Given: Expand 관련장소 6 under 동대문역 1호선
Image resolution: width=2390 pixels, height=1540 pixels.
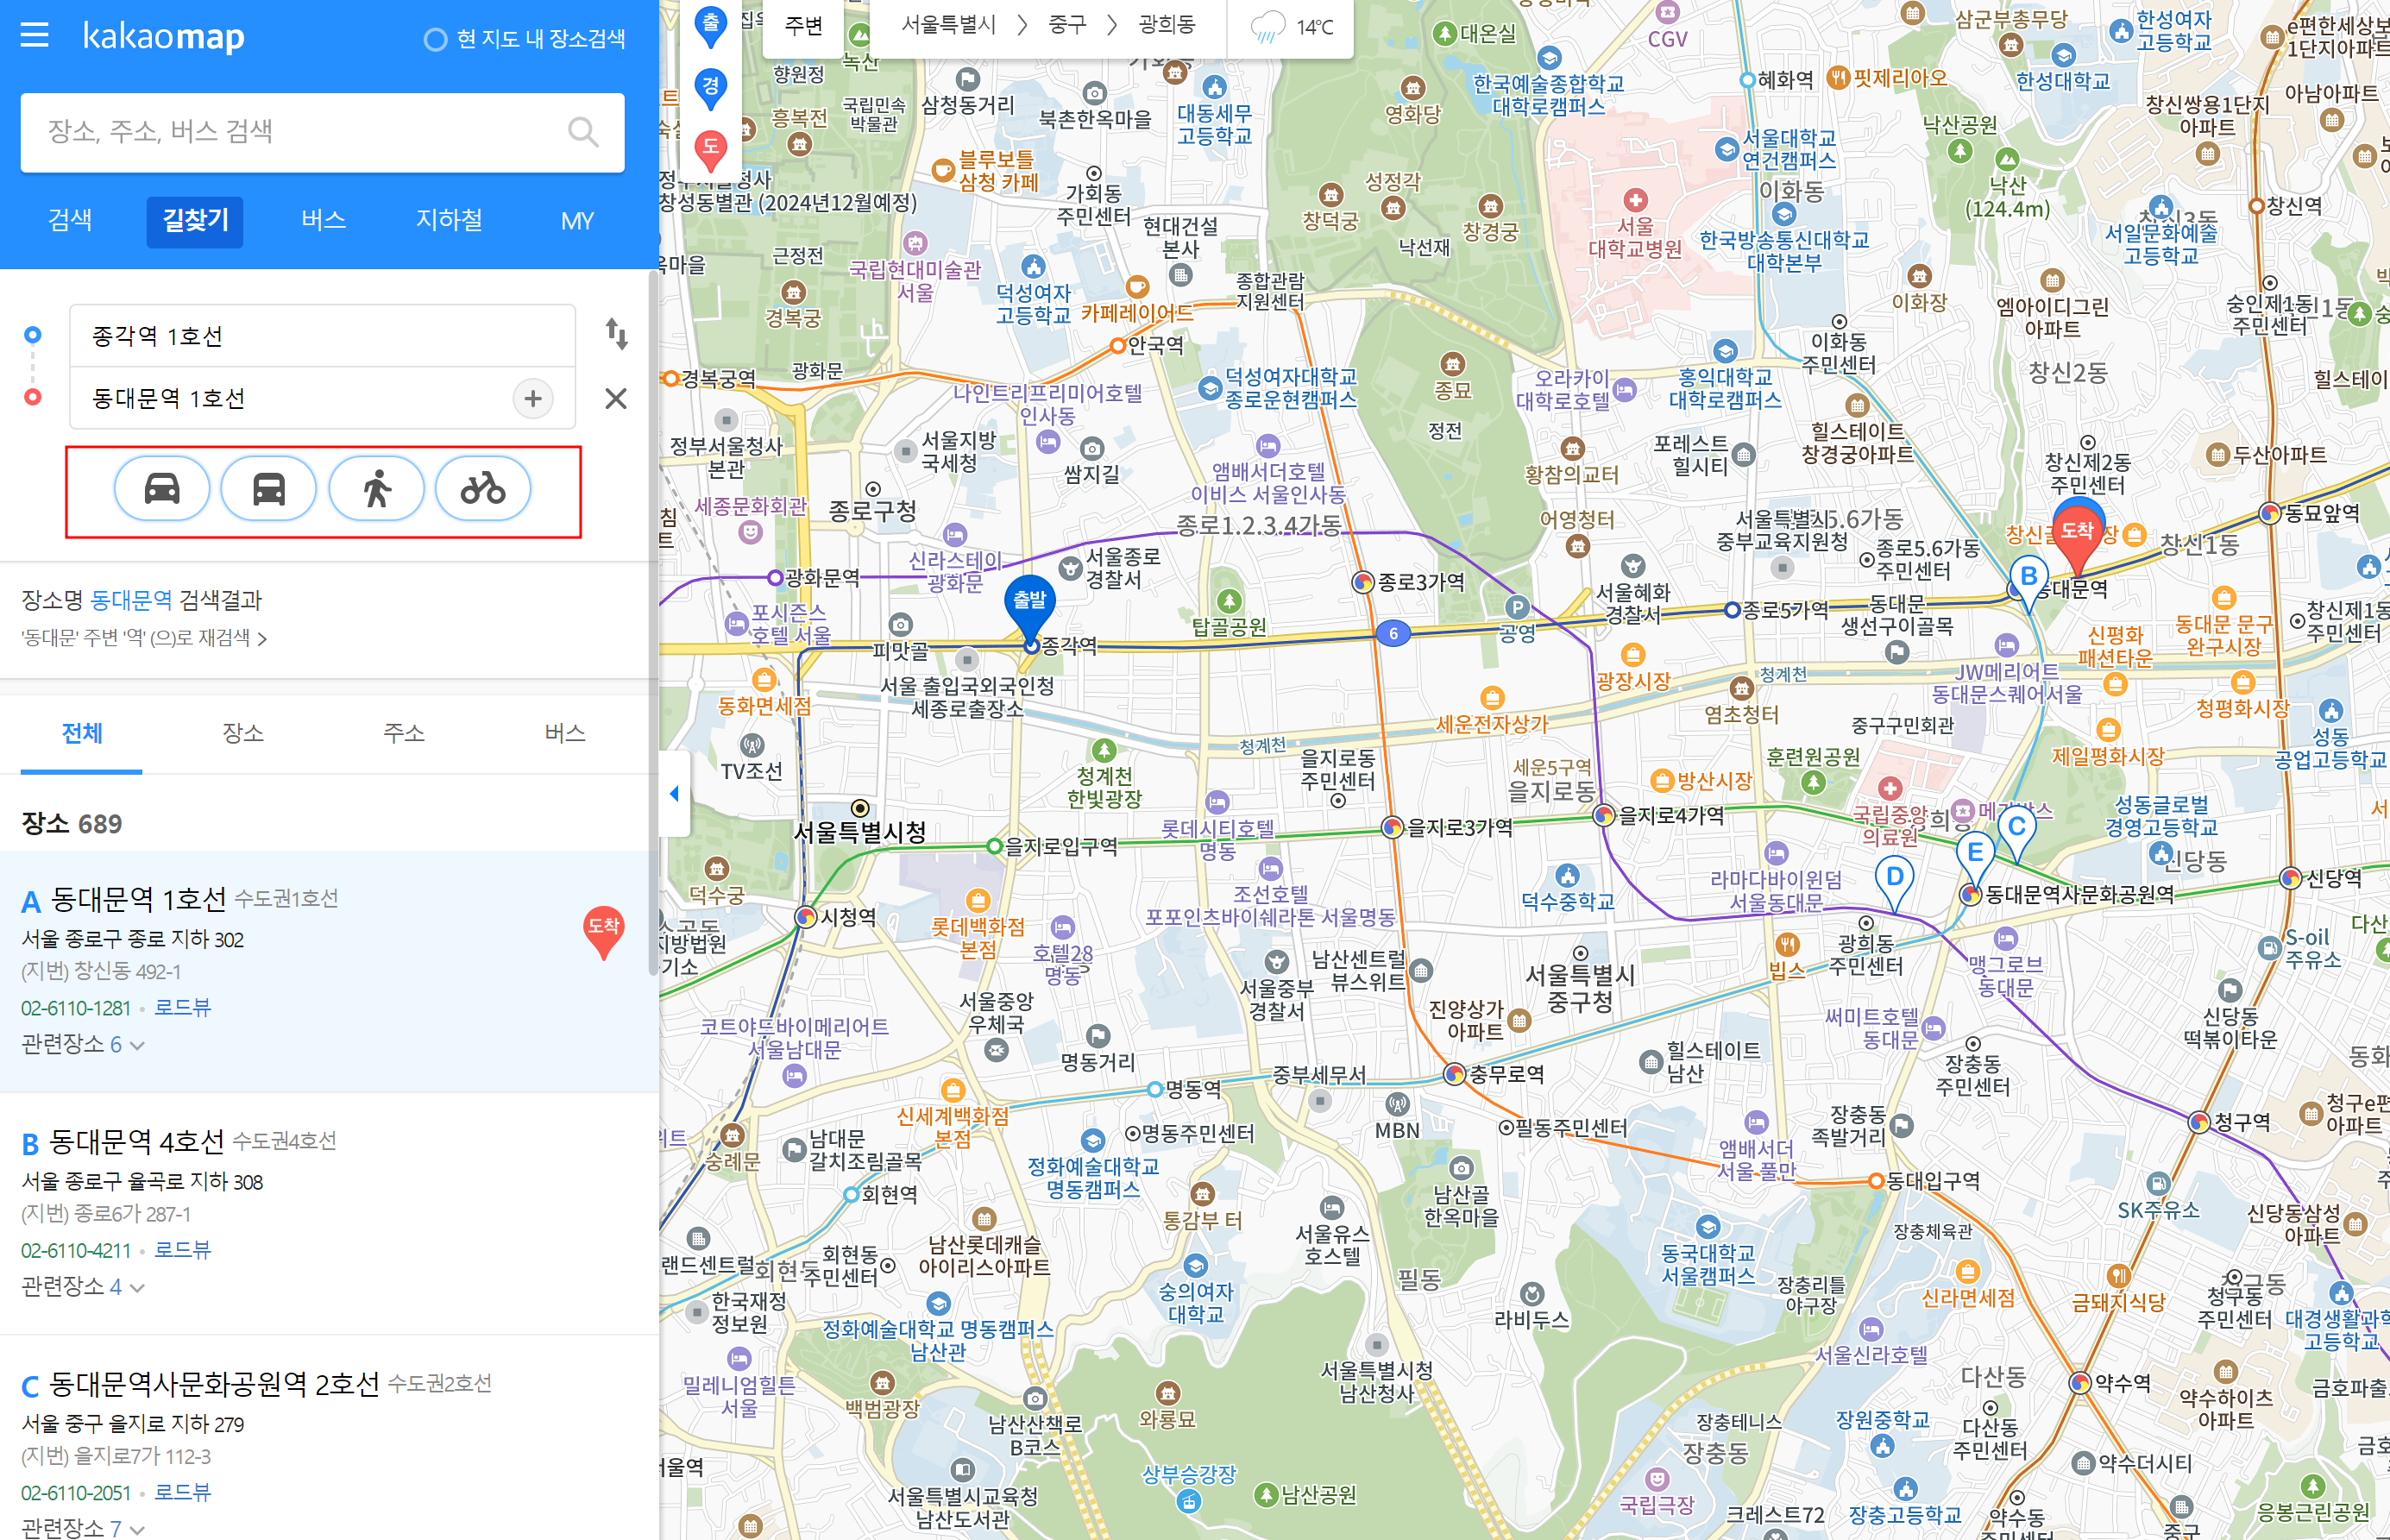Looking at the screenshot, I should point(83,1045).
